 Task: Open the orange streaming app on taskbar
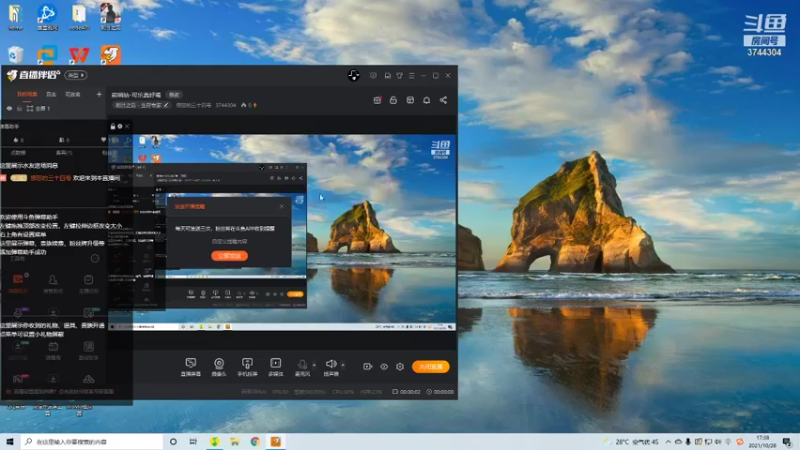click(x=276, y=441)
